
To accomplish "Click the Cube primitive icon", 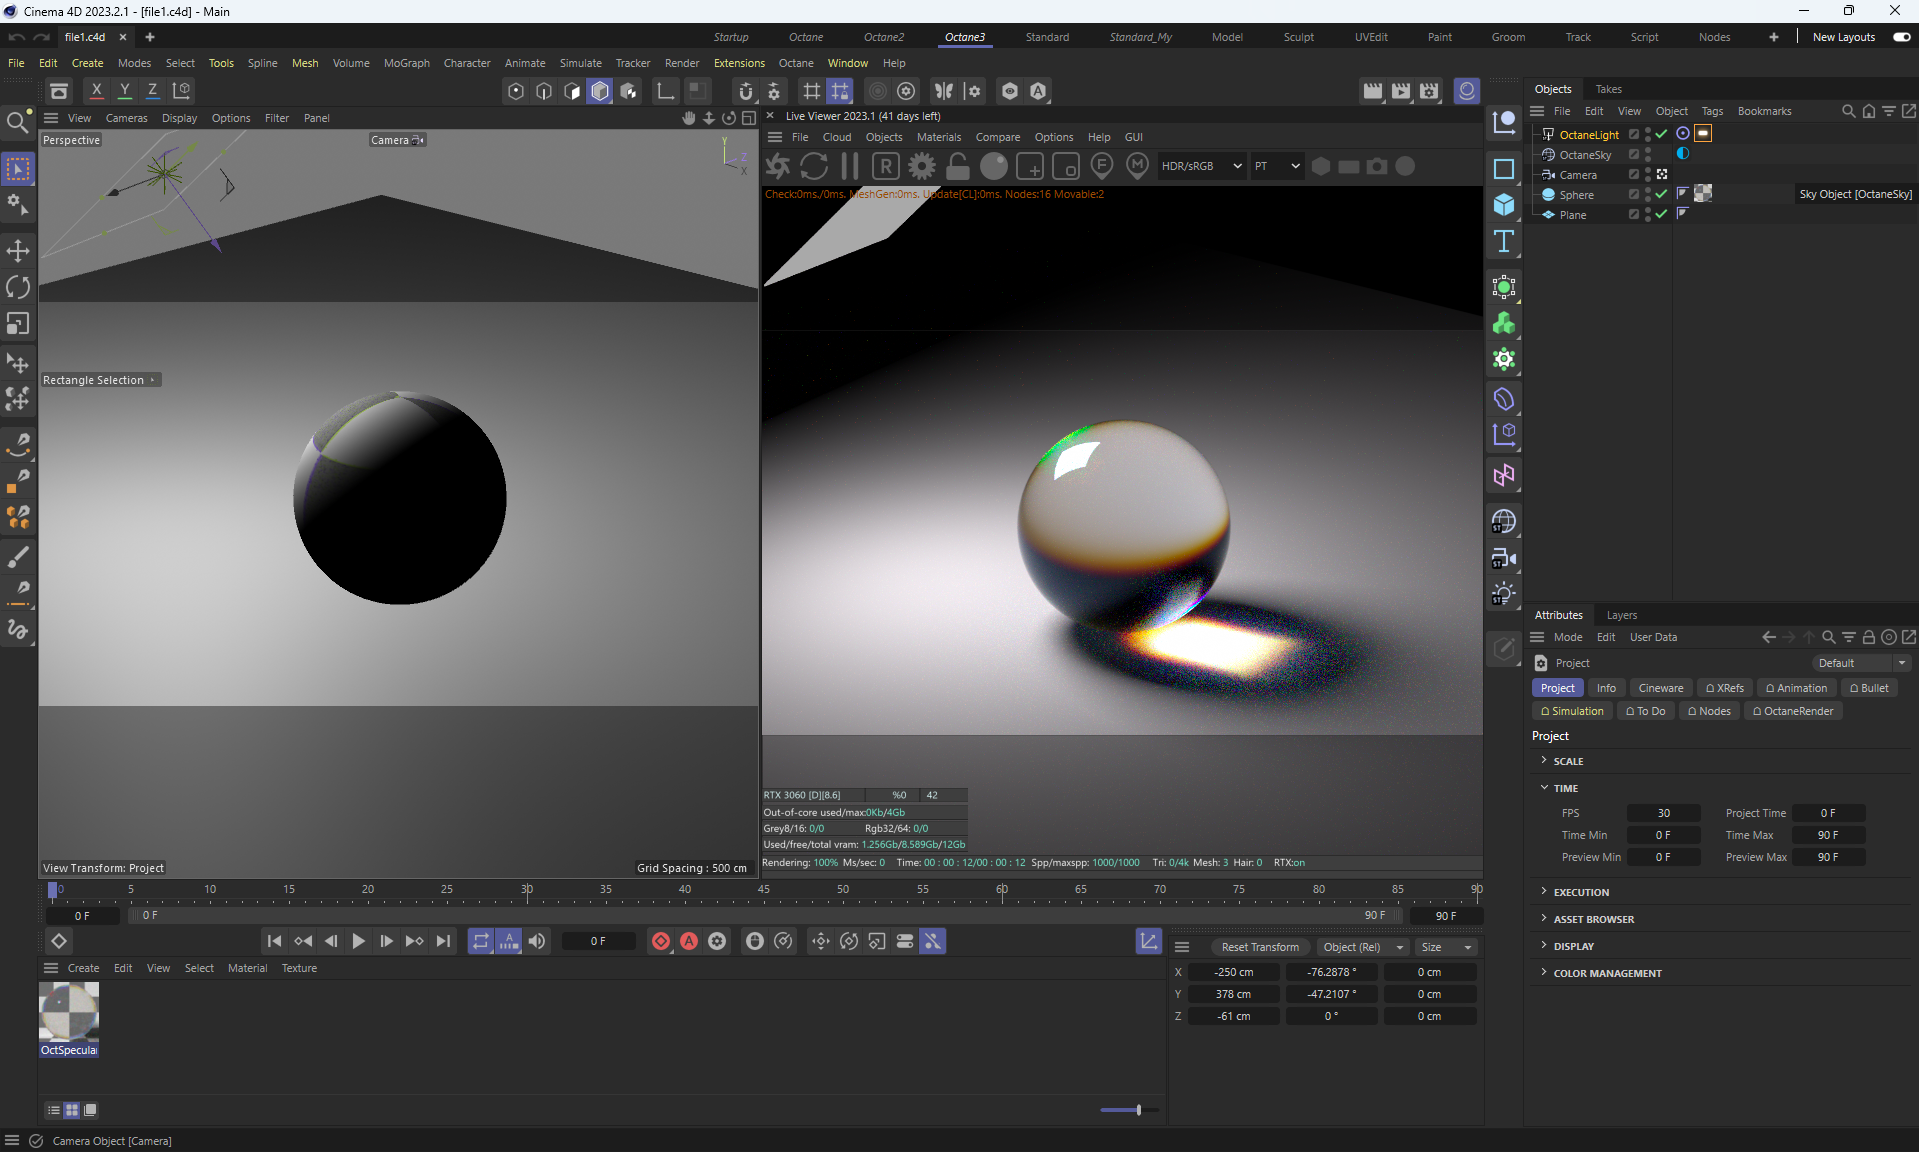I will point(1503,205).
